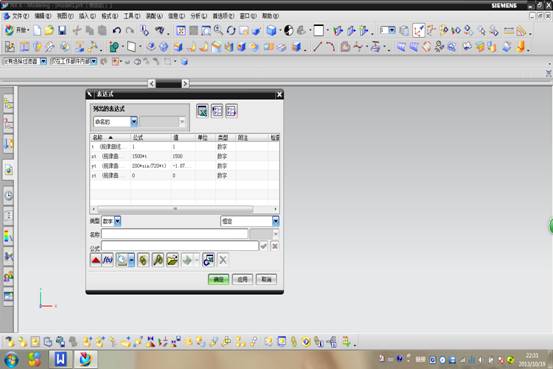Open the 文件 (File) menu

pos(17,16)
